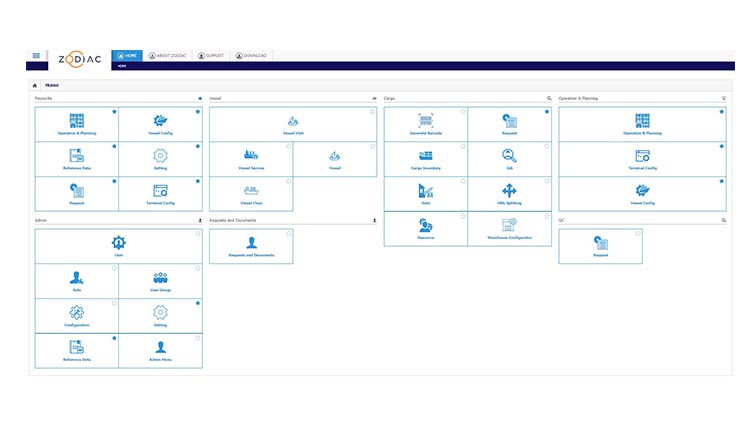The width and height of the screenshot is (756, 425).
Task: Expand the hamburger side menu
Action: (x=36, y=56)
